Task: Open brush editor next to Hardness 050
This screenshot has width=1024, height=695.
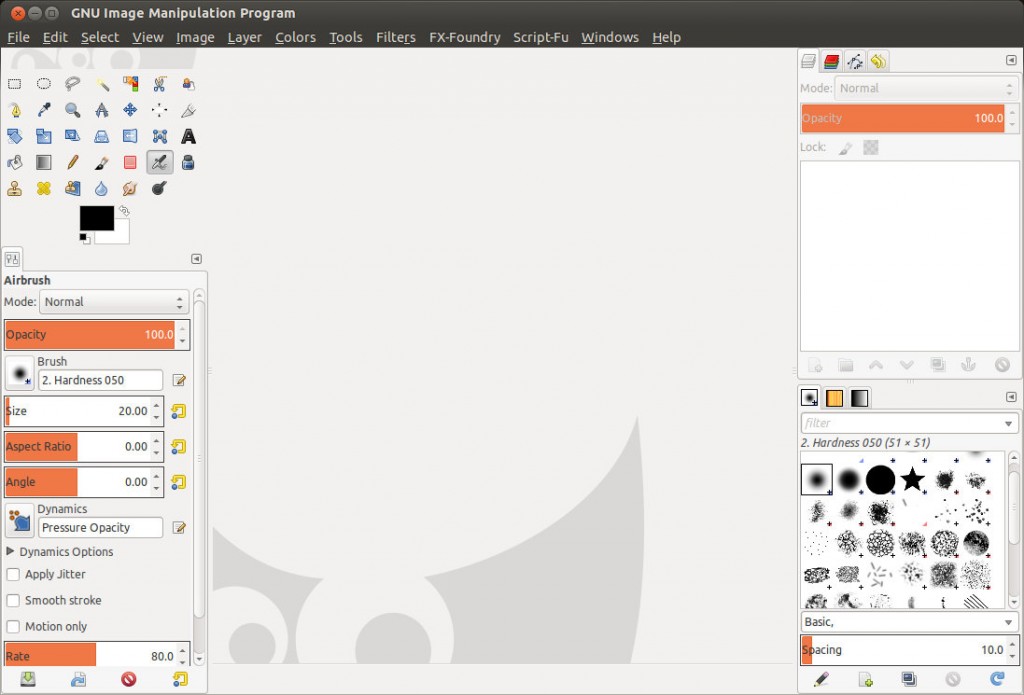Action: click(179, 380)
